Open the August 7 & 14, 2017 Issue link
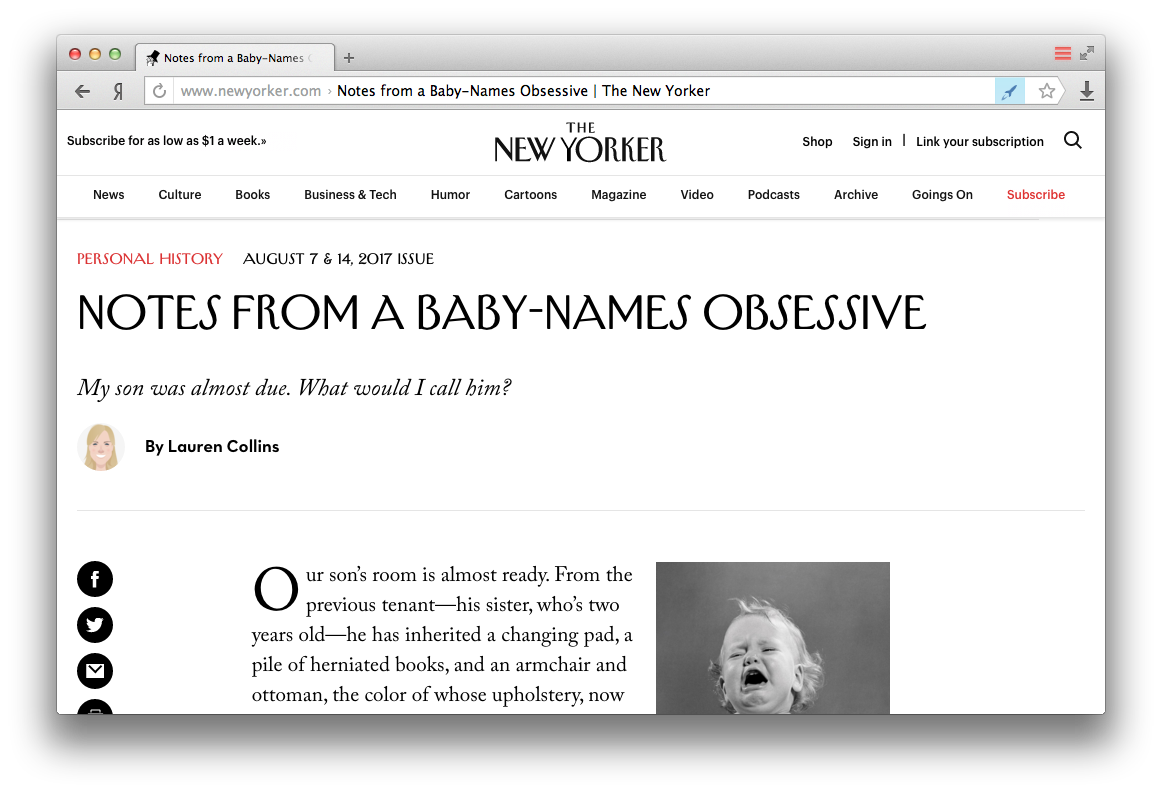The image size is (1162, 793). pos(339,259)
